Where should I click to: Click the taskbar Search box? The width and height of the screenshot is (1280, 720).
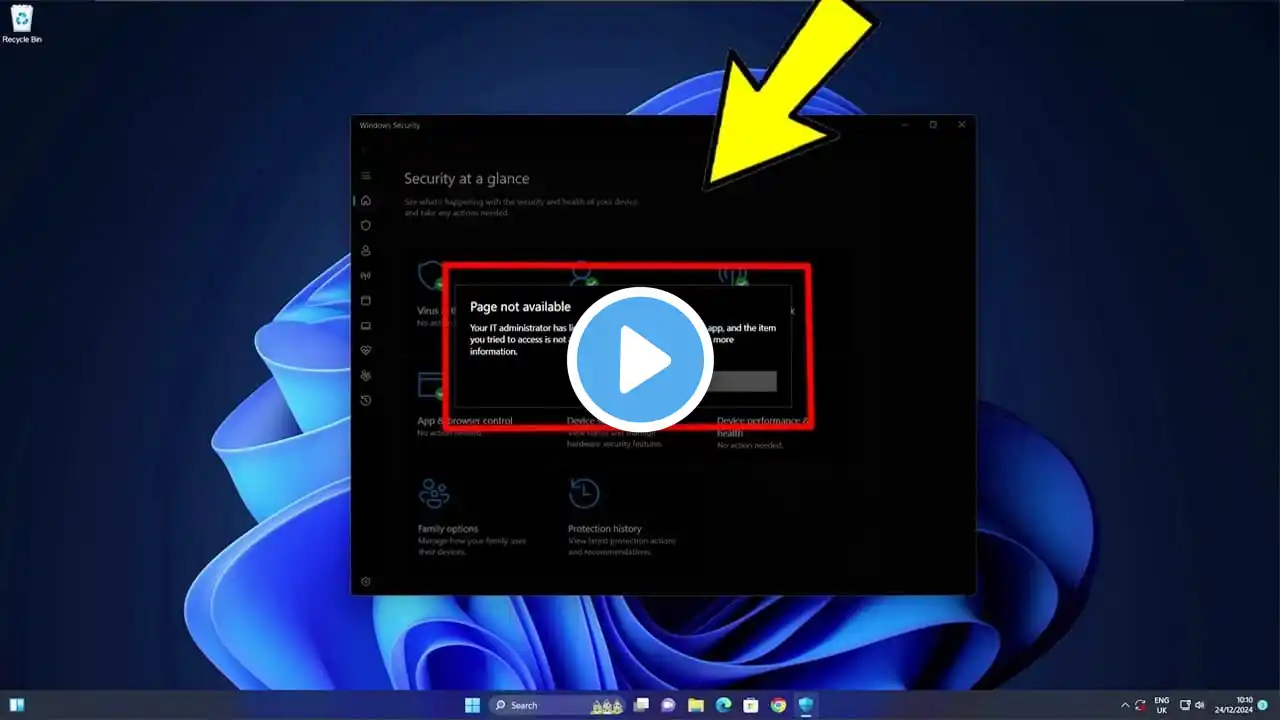pos(557,705)
